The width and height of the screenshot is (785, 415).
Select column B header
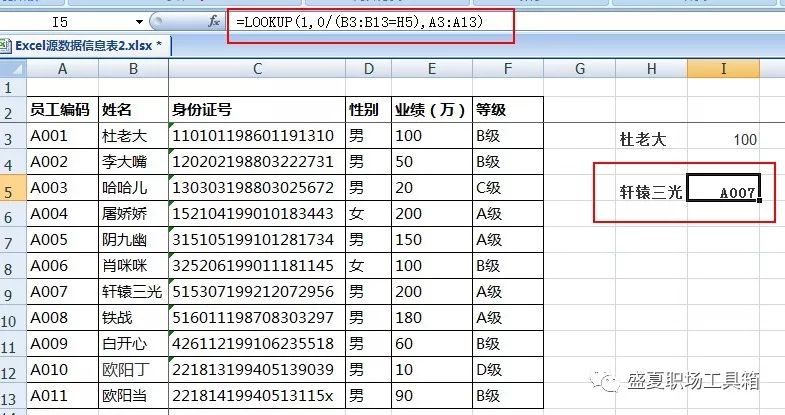[134, 69]
